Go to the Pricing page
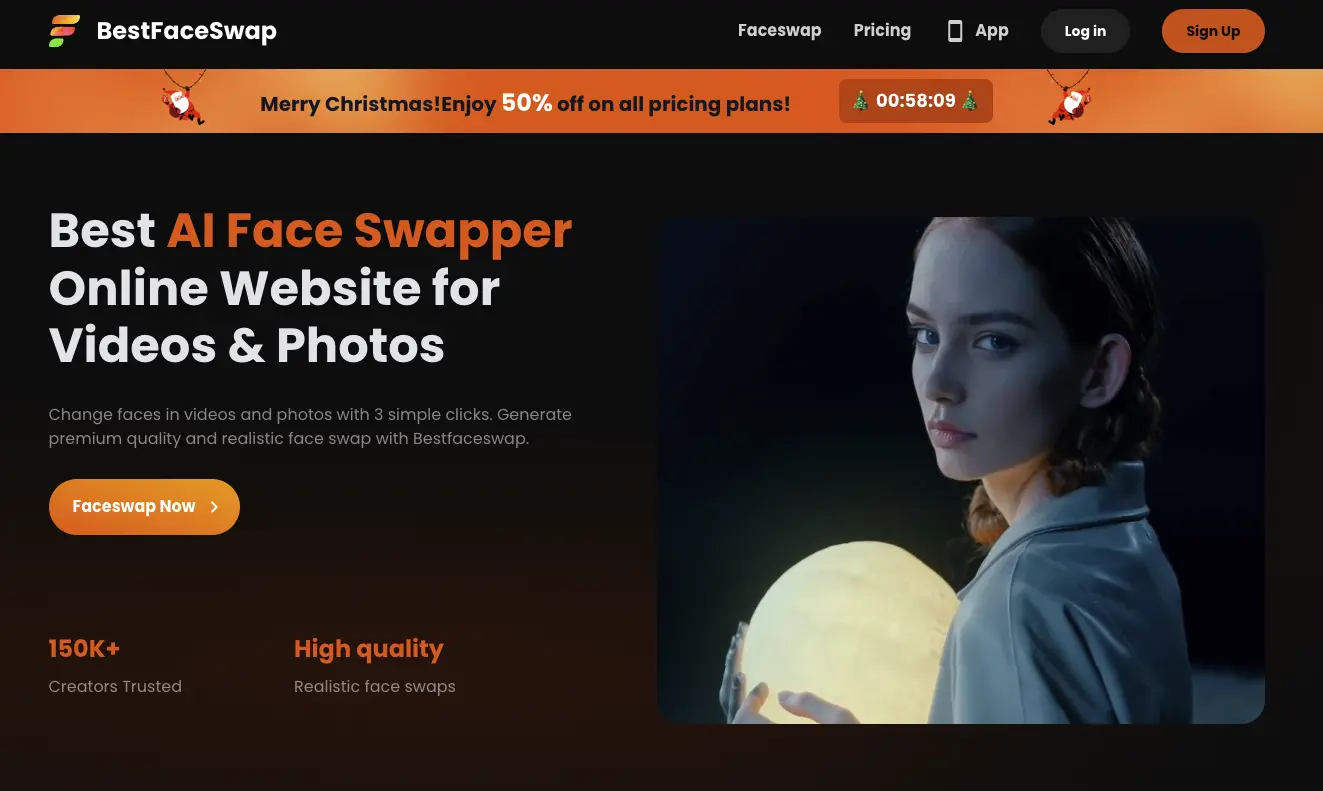The width and height of the screenshot is (1323, 791). pyautogui.click(x=882, y=30)
